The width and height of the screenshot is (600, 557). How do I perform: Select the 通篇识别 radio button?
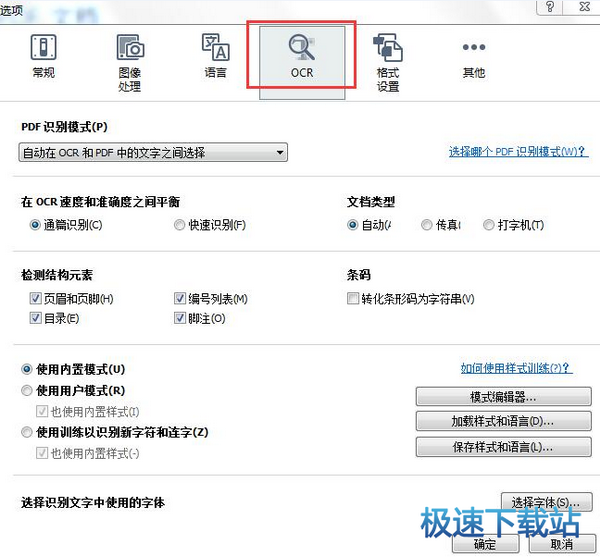coord(35,225)
